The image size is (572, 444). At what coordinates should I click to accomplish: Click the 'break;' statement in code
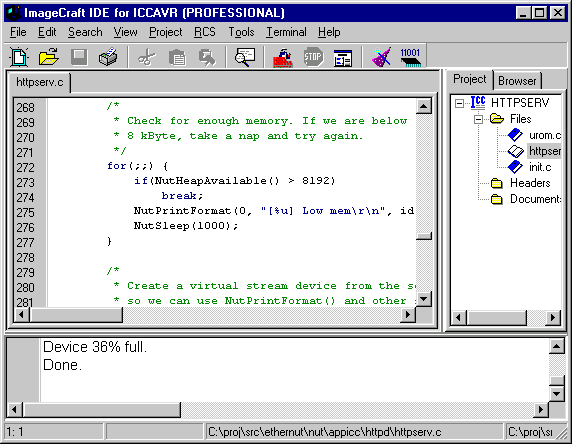[182, 196]
